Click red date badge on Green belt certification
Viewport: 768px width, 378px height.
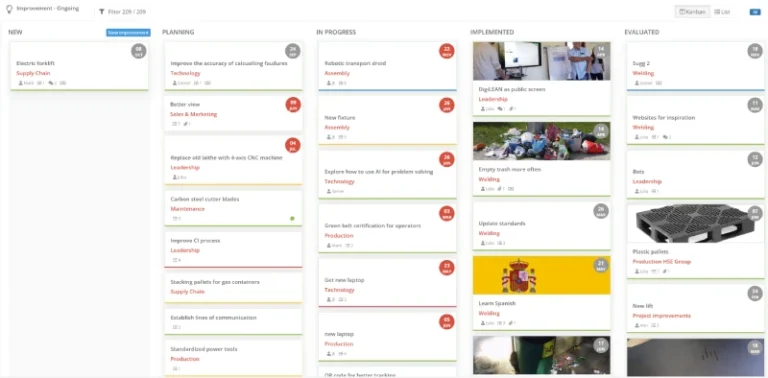[447, 213]
